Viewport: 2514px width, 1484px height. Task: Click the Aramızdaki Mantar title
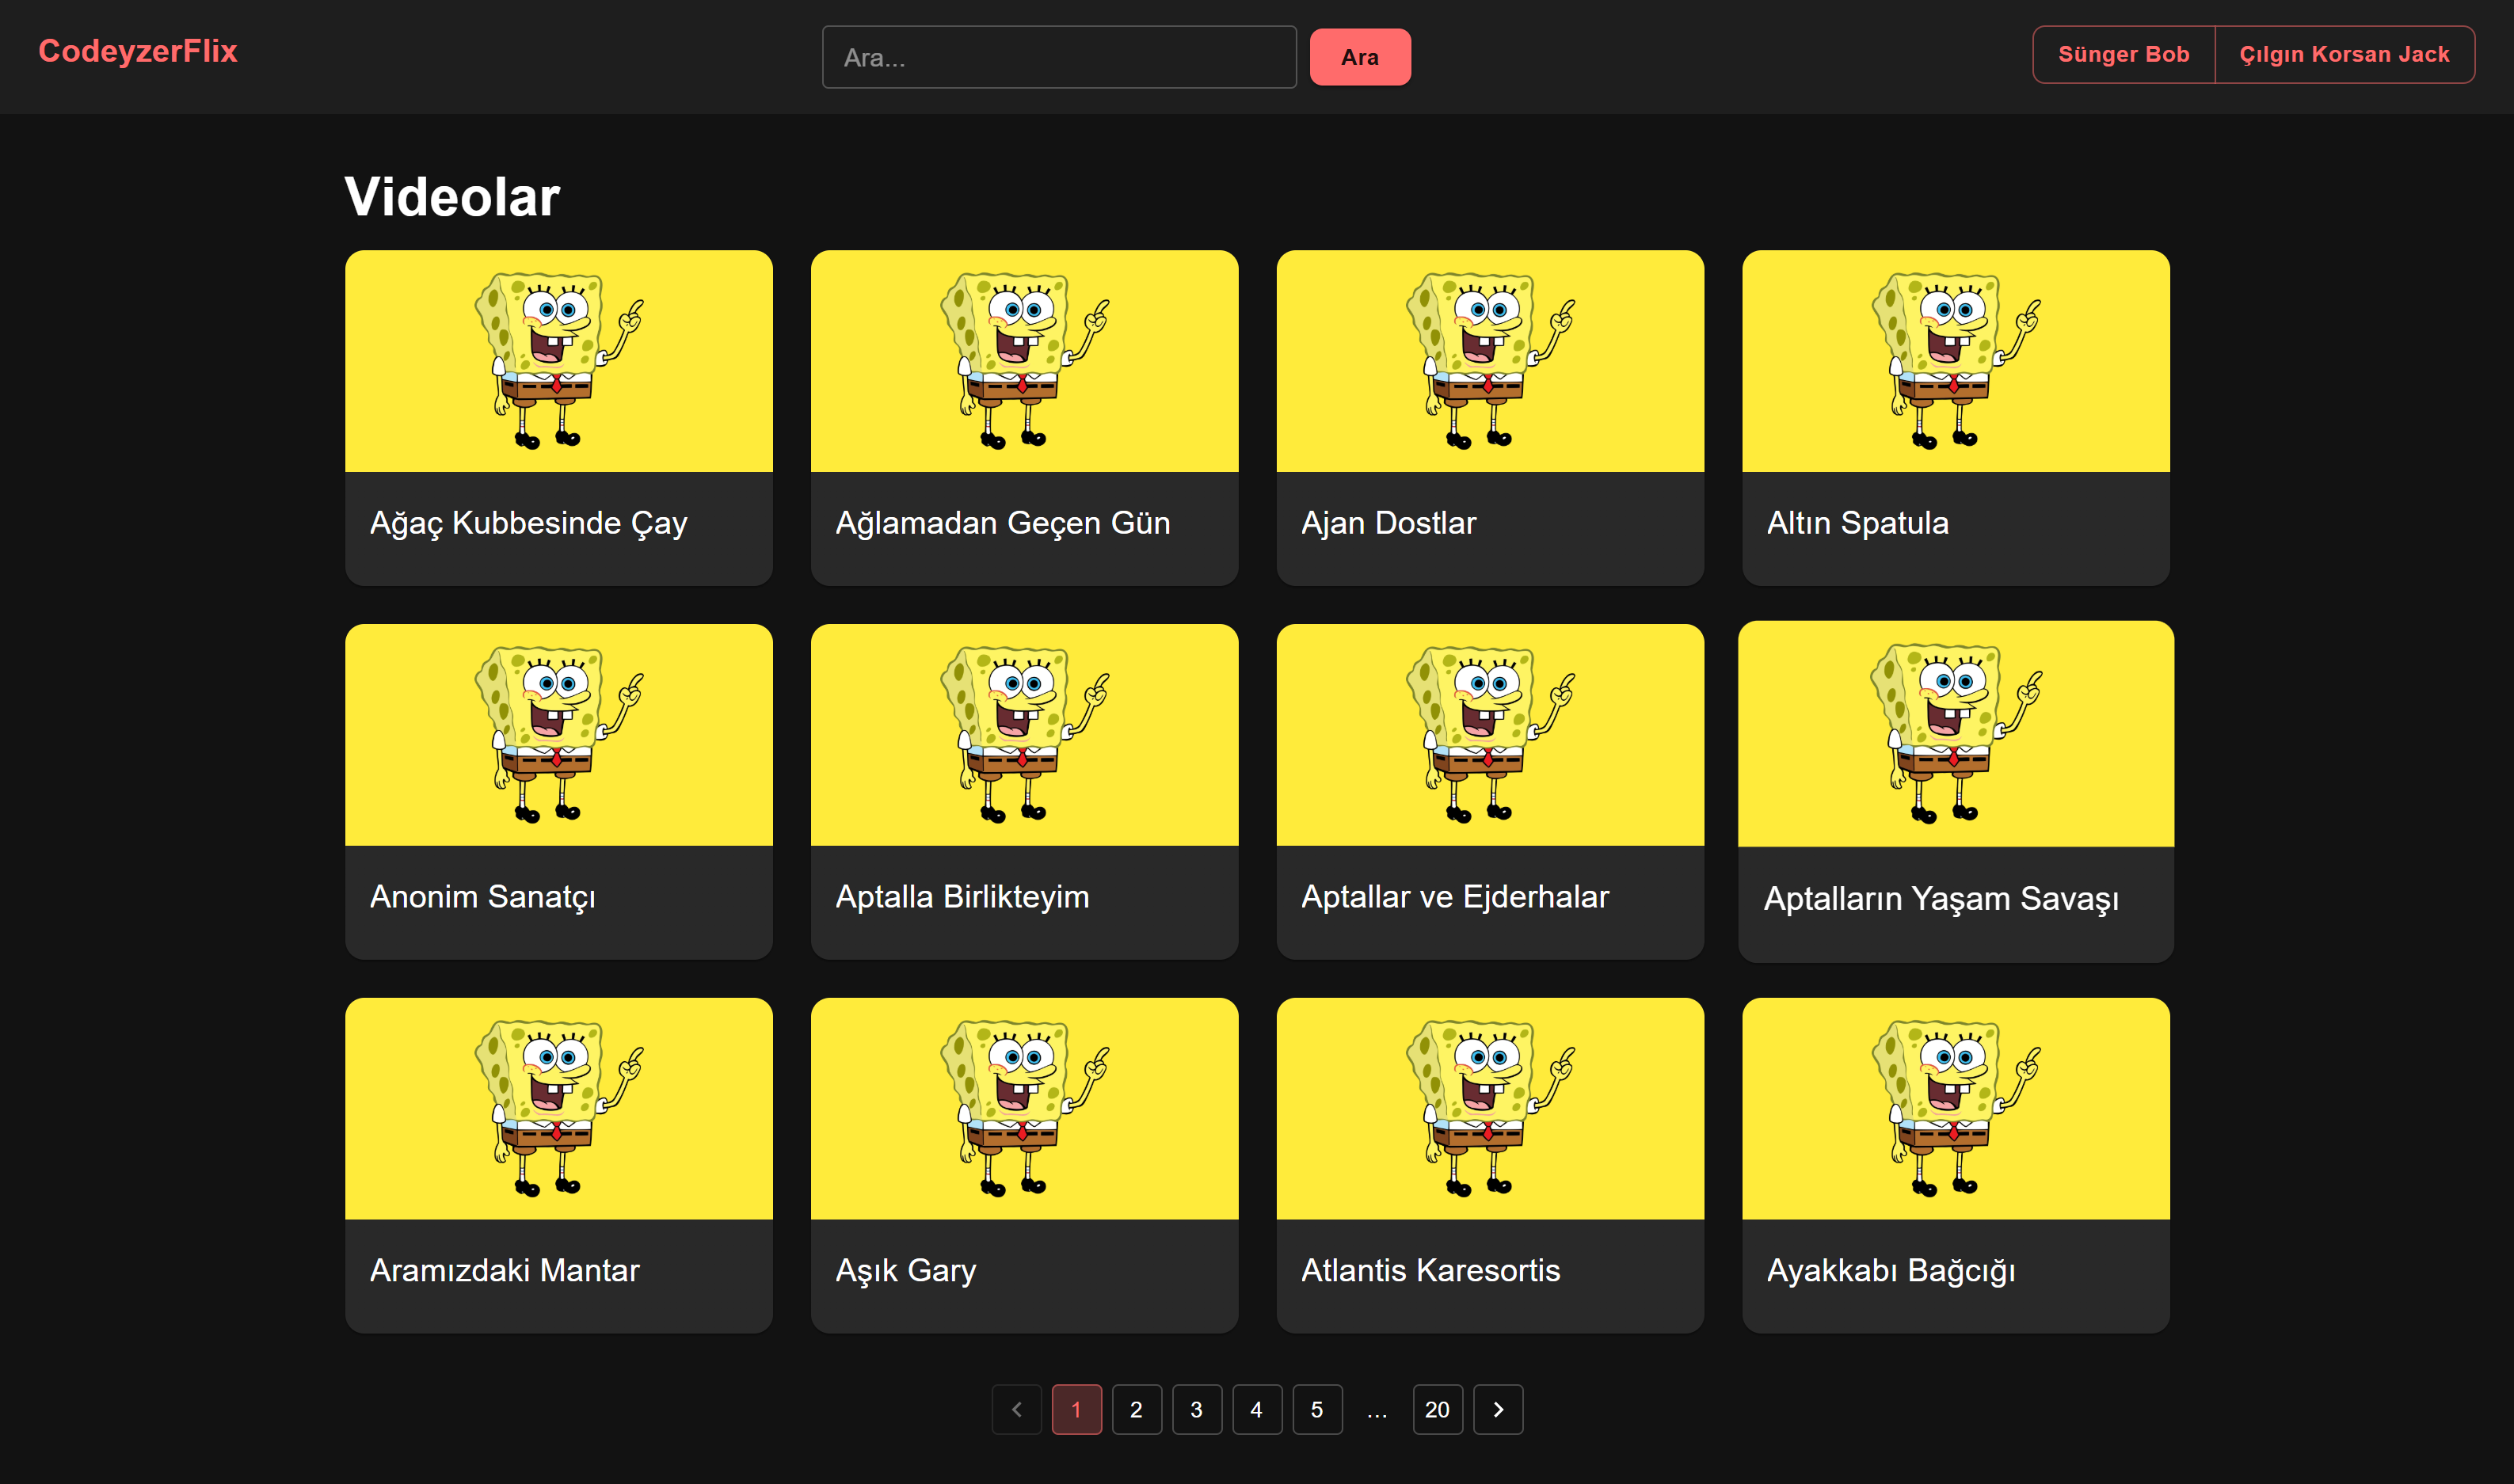tap(505, 1271)
